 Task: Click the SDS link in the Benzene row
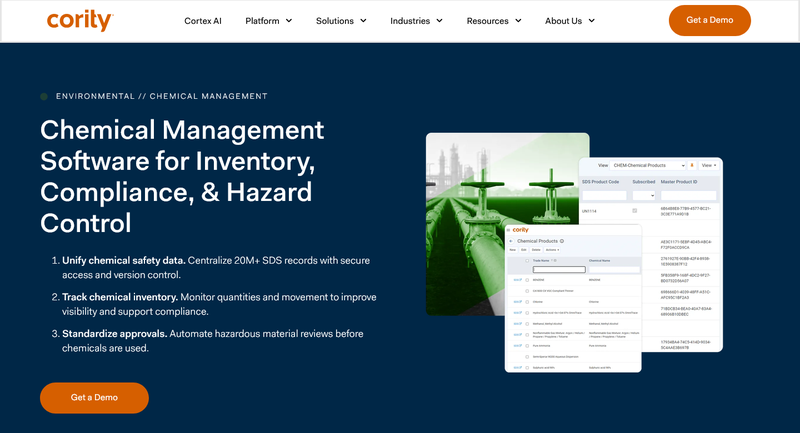coord(518,280)
